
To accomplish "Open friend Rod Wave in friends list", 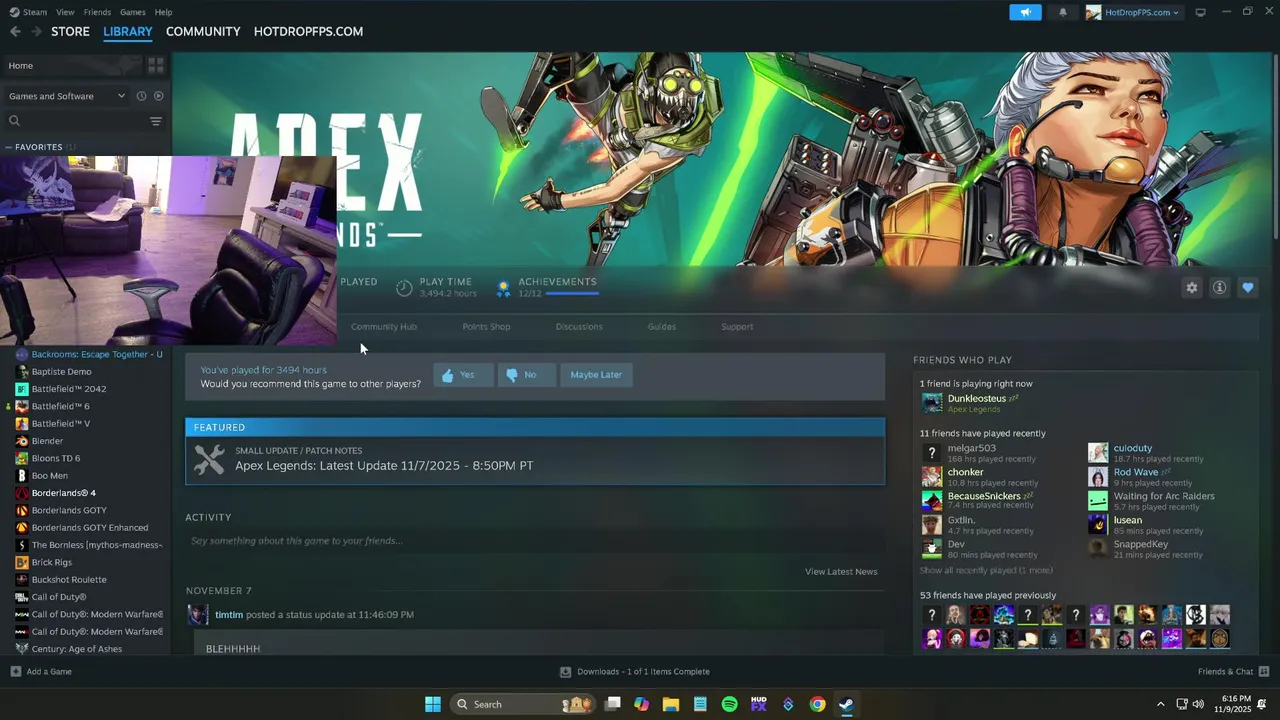I will (x=1136, y=472).
